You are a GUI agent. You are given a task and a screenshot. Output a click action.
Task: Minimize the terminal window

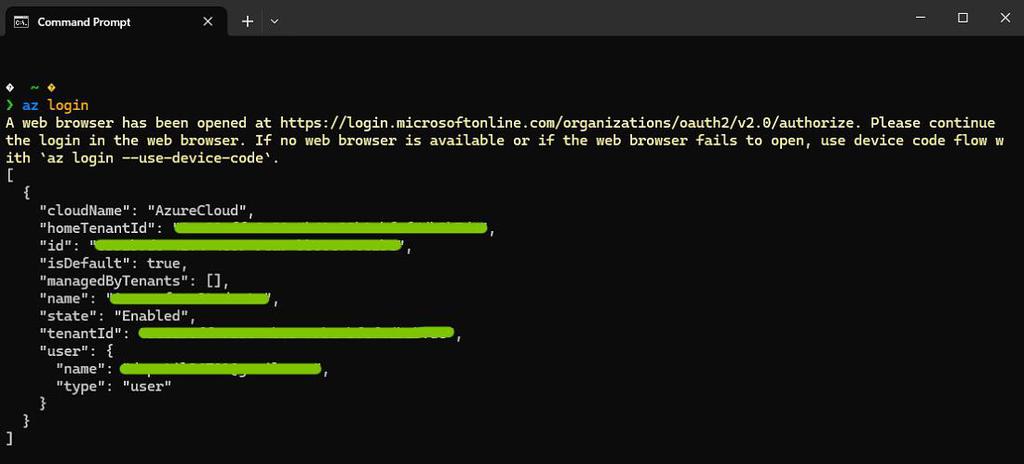pyautogui.click(x=918, y=18)
